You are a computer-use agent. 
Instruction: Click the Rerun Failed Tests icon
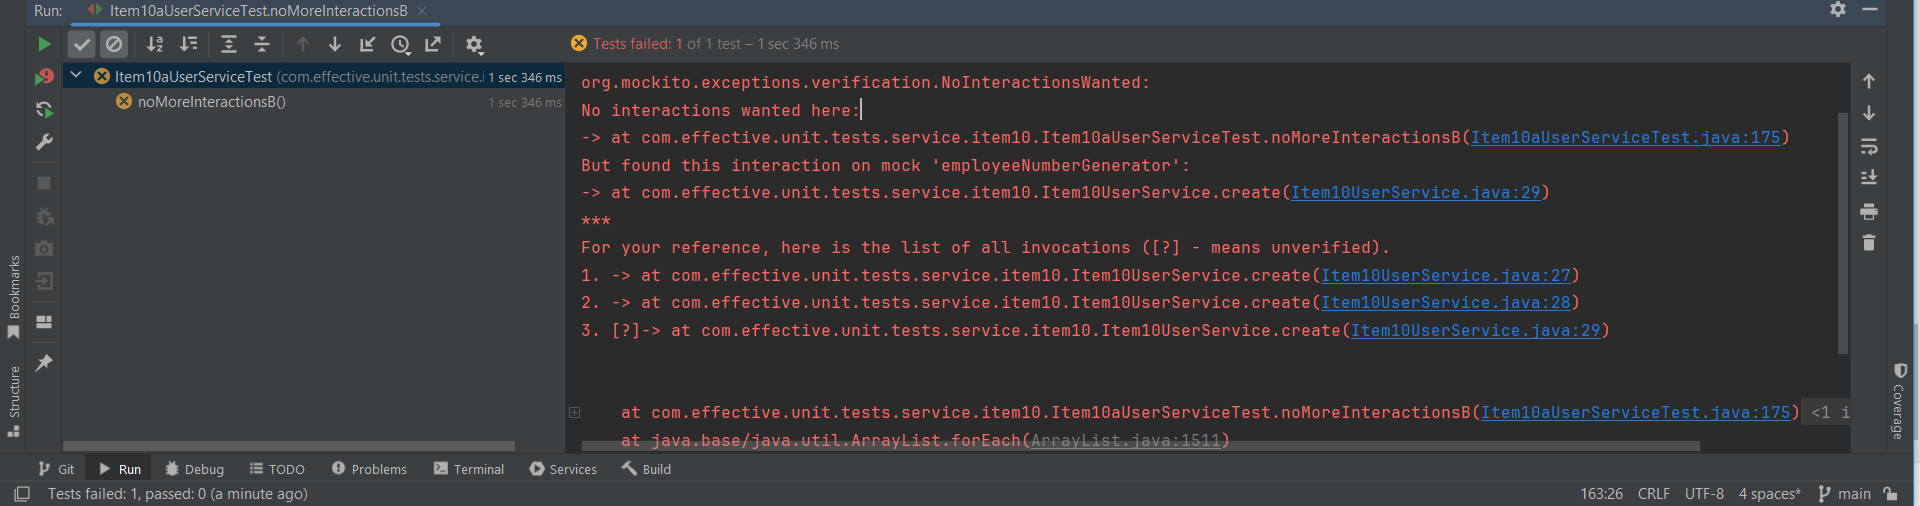pos(44,77)
